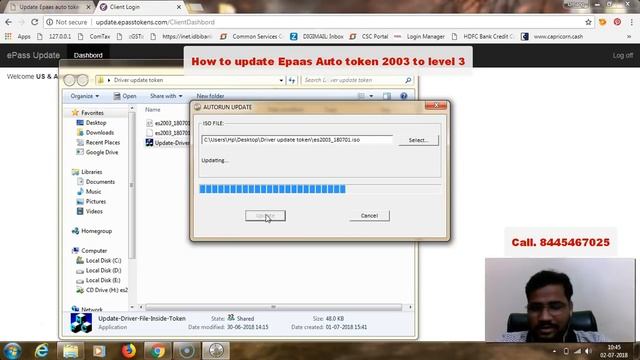Viewport: 640px width, 360px height.
Task: Click the browser address bar URL
Action: 155,22
